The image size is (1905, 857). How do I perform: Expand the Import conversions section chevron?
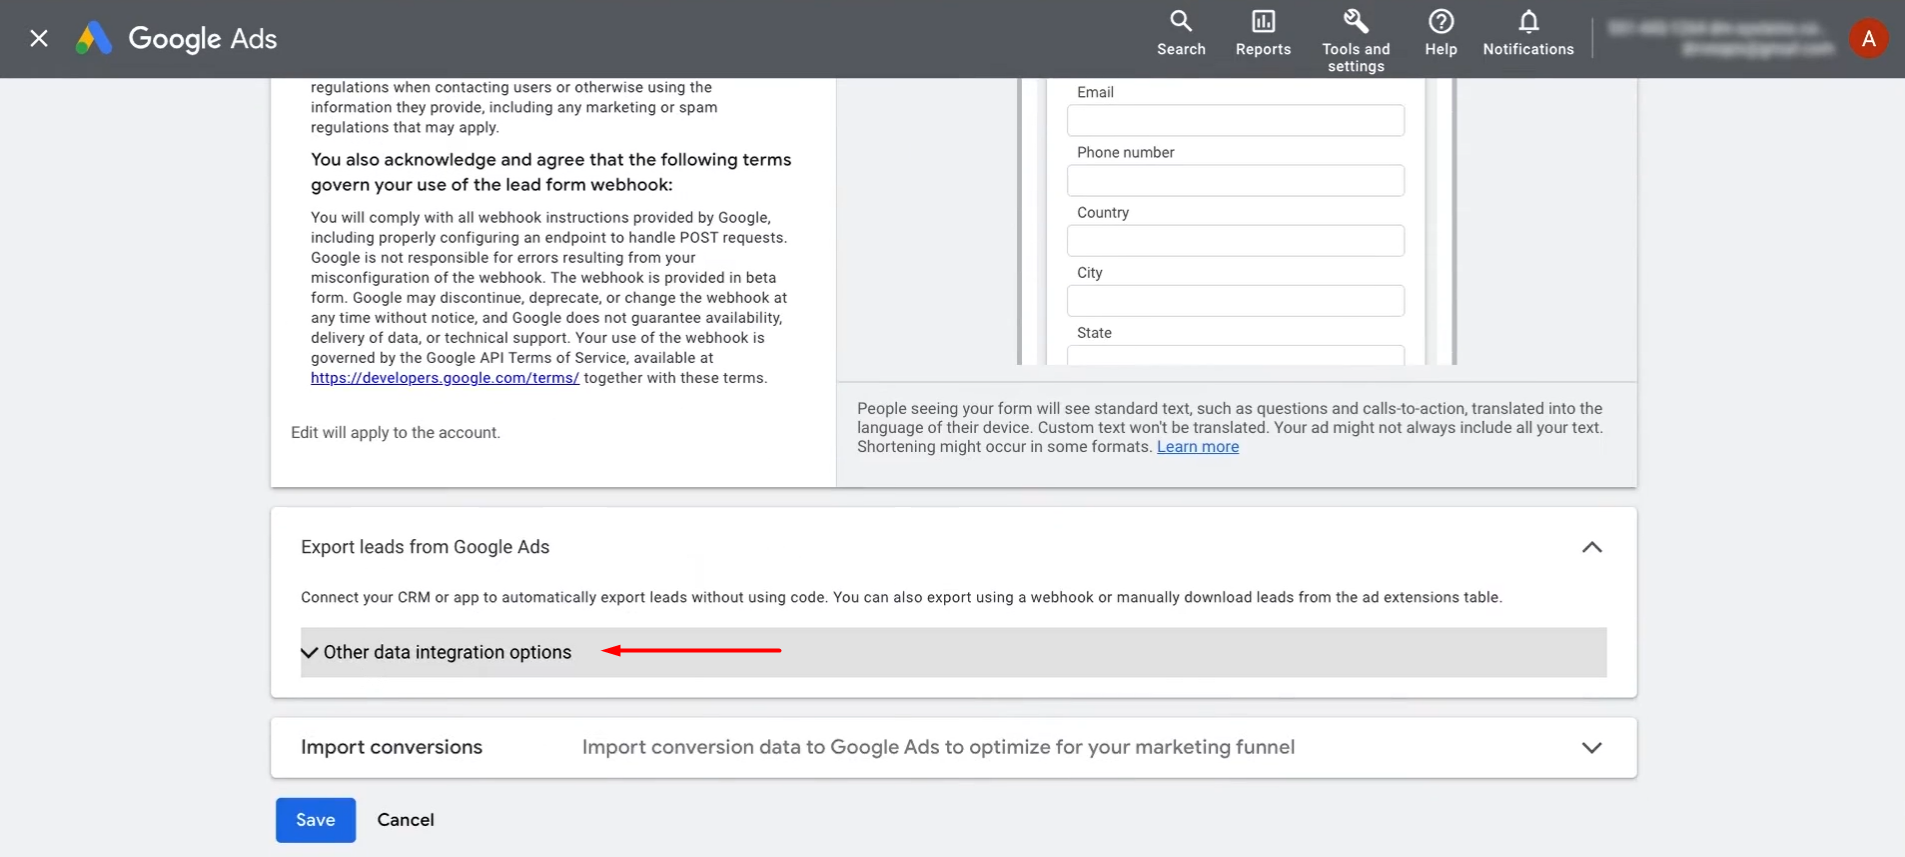click(1591, 748)
